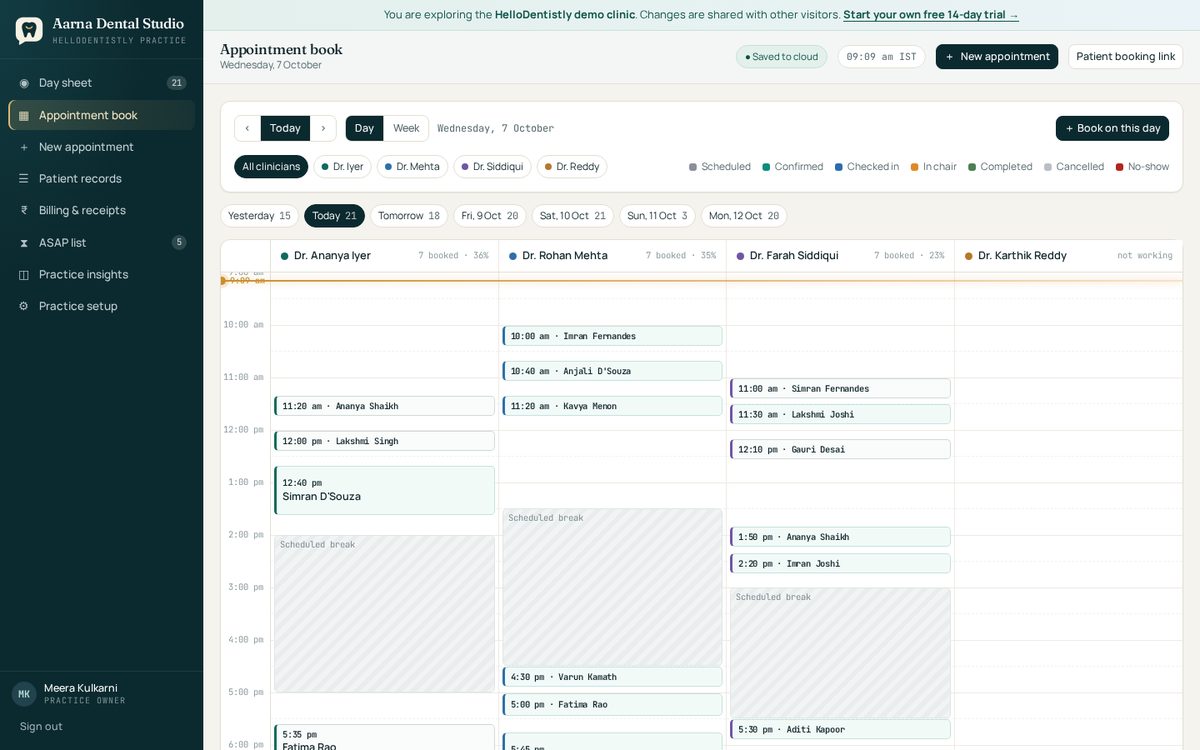
Task: Open Practice insights in sidebar
Action: coord(102,275)
